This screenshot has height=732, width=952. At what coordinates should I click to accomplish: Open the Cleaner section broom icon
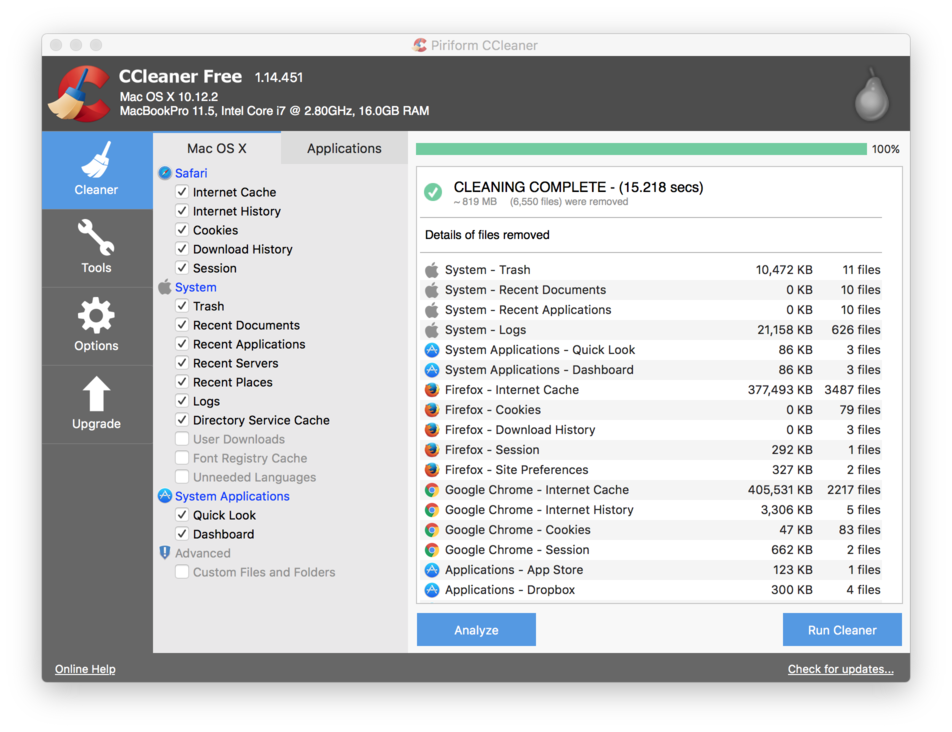point(96,160)
